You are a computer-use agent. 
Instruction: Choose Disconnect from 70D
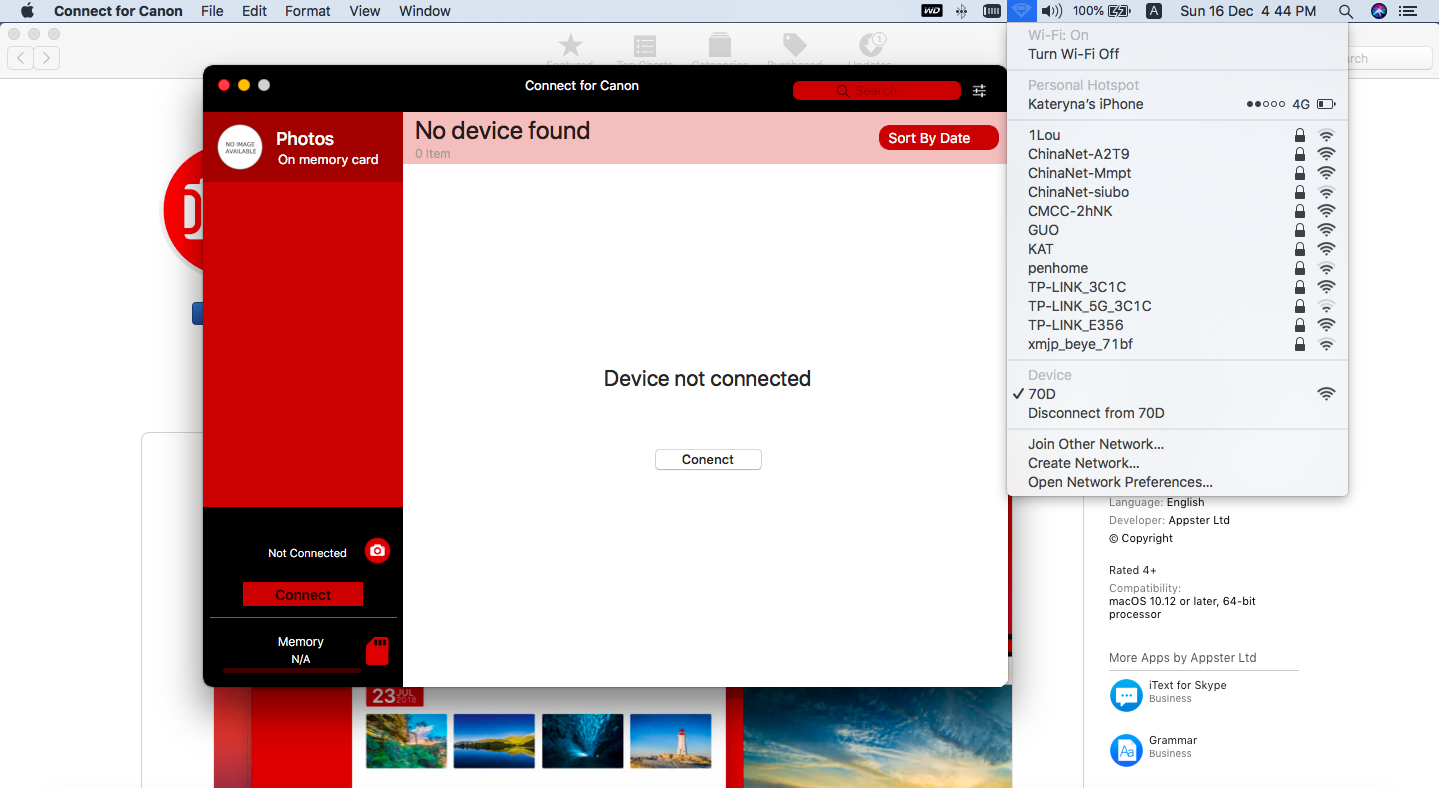point(1177,413)
